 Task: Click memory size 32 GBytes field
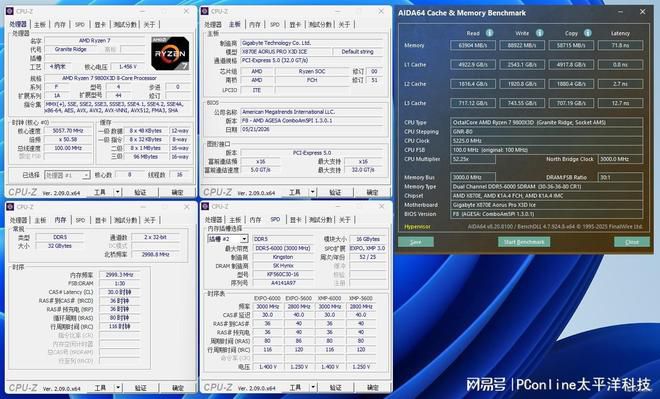[x=60, y=246]
